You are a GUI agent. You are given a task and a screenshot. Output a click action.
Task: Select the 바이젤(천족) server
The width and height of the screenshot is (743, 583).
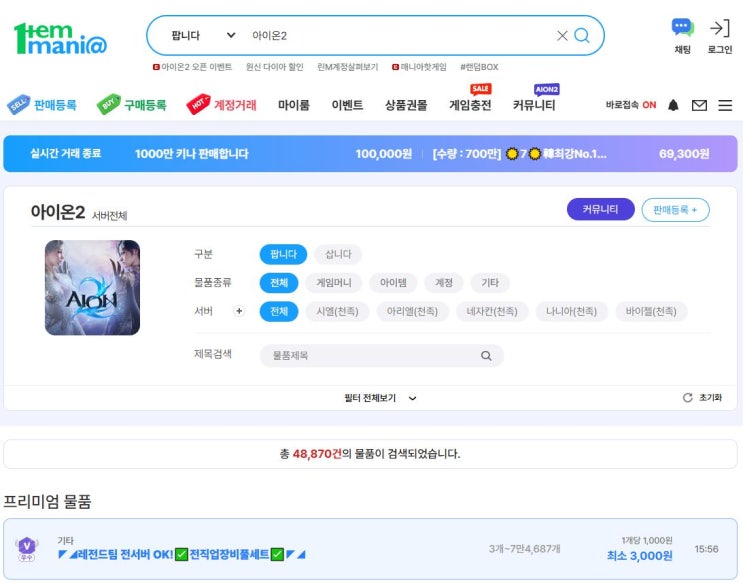(x=651, y=311)
